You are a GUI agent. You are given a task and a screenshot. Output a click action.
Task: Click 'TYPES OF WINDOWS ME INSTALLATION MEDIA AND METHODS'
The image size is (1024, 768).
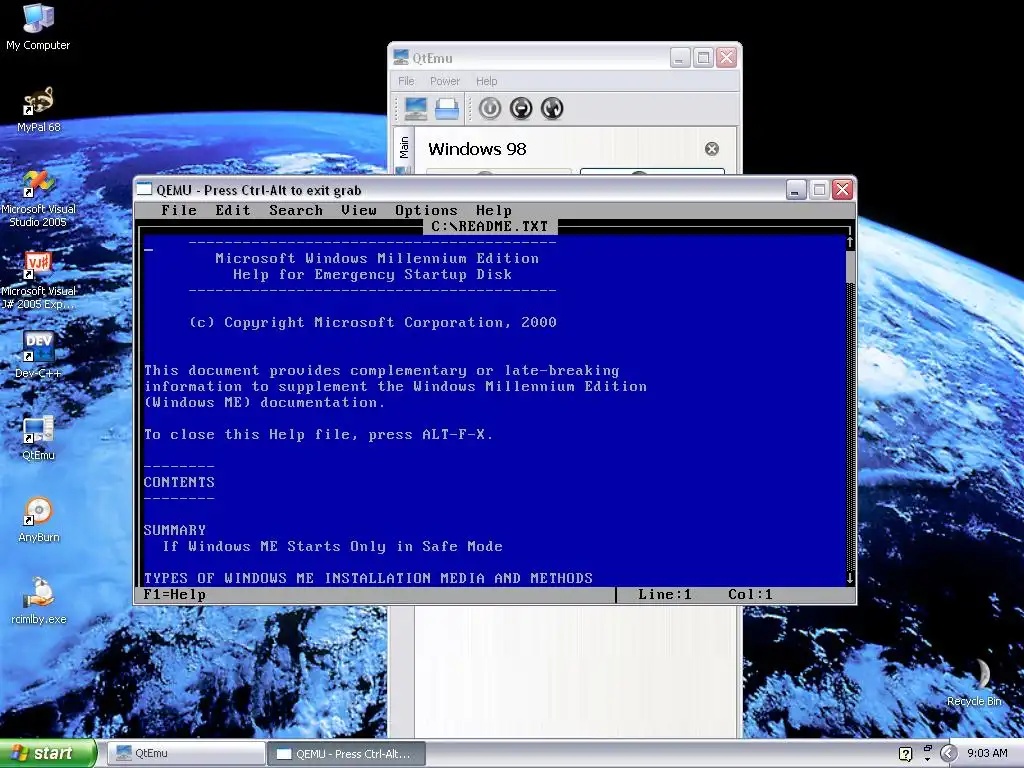[x=368, y=578]
